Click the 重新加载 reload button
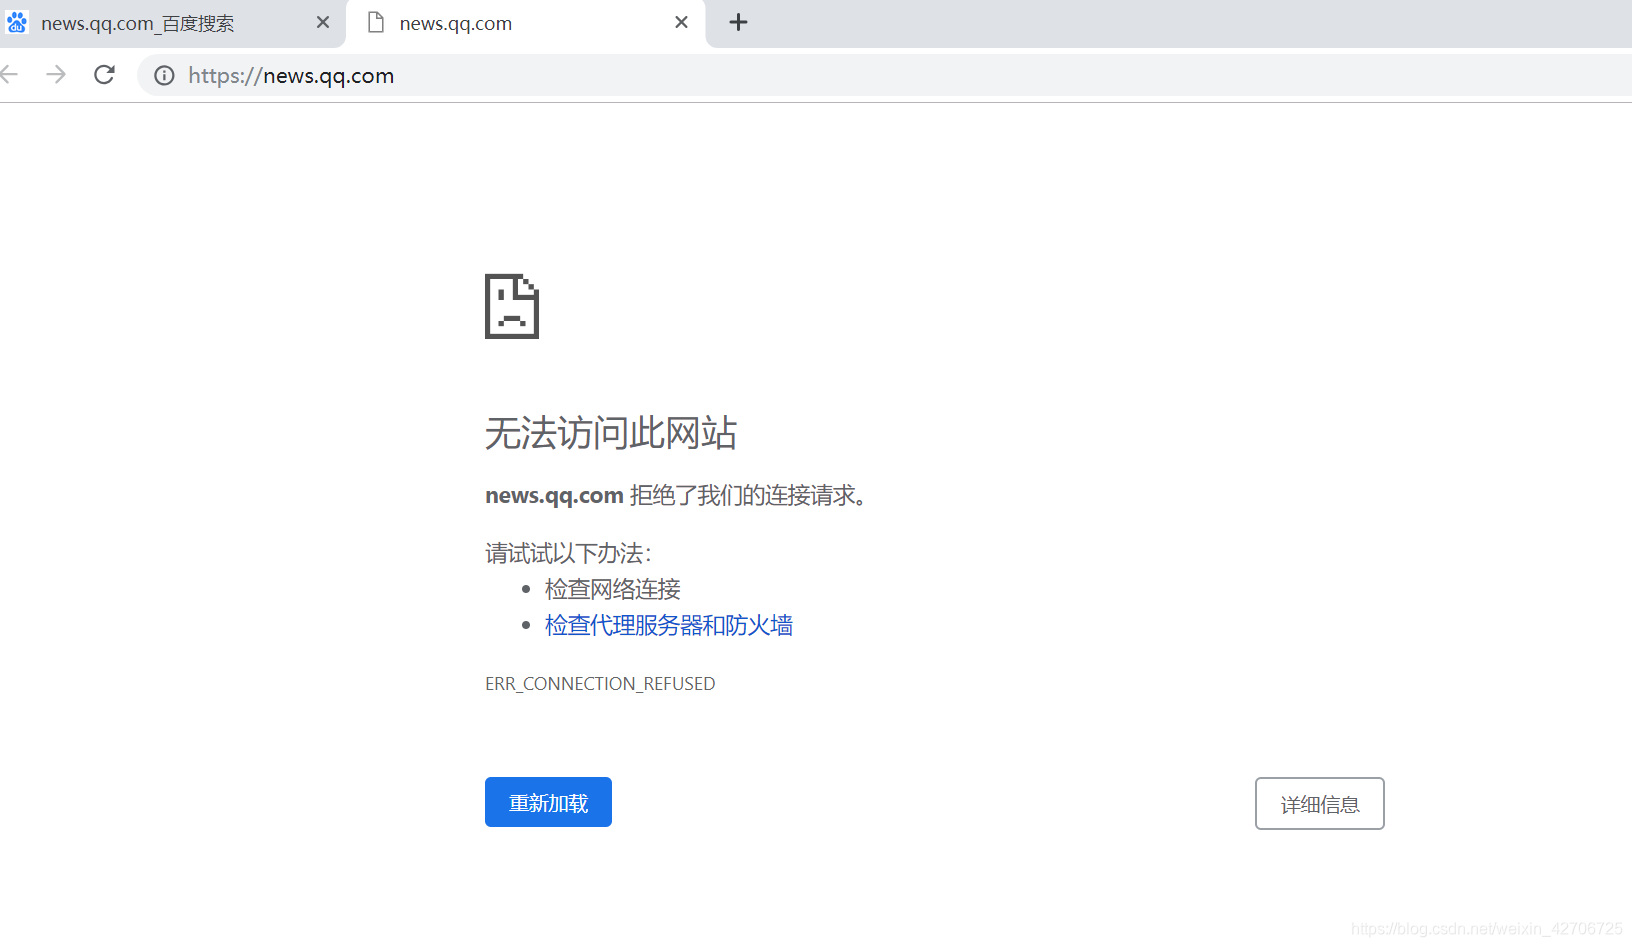 [x=548, y=802]
